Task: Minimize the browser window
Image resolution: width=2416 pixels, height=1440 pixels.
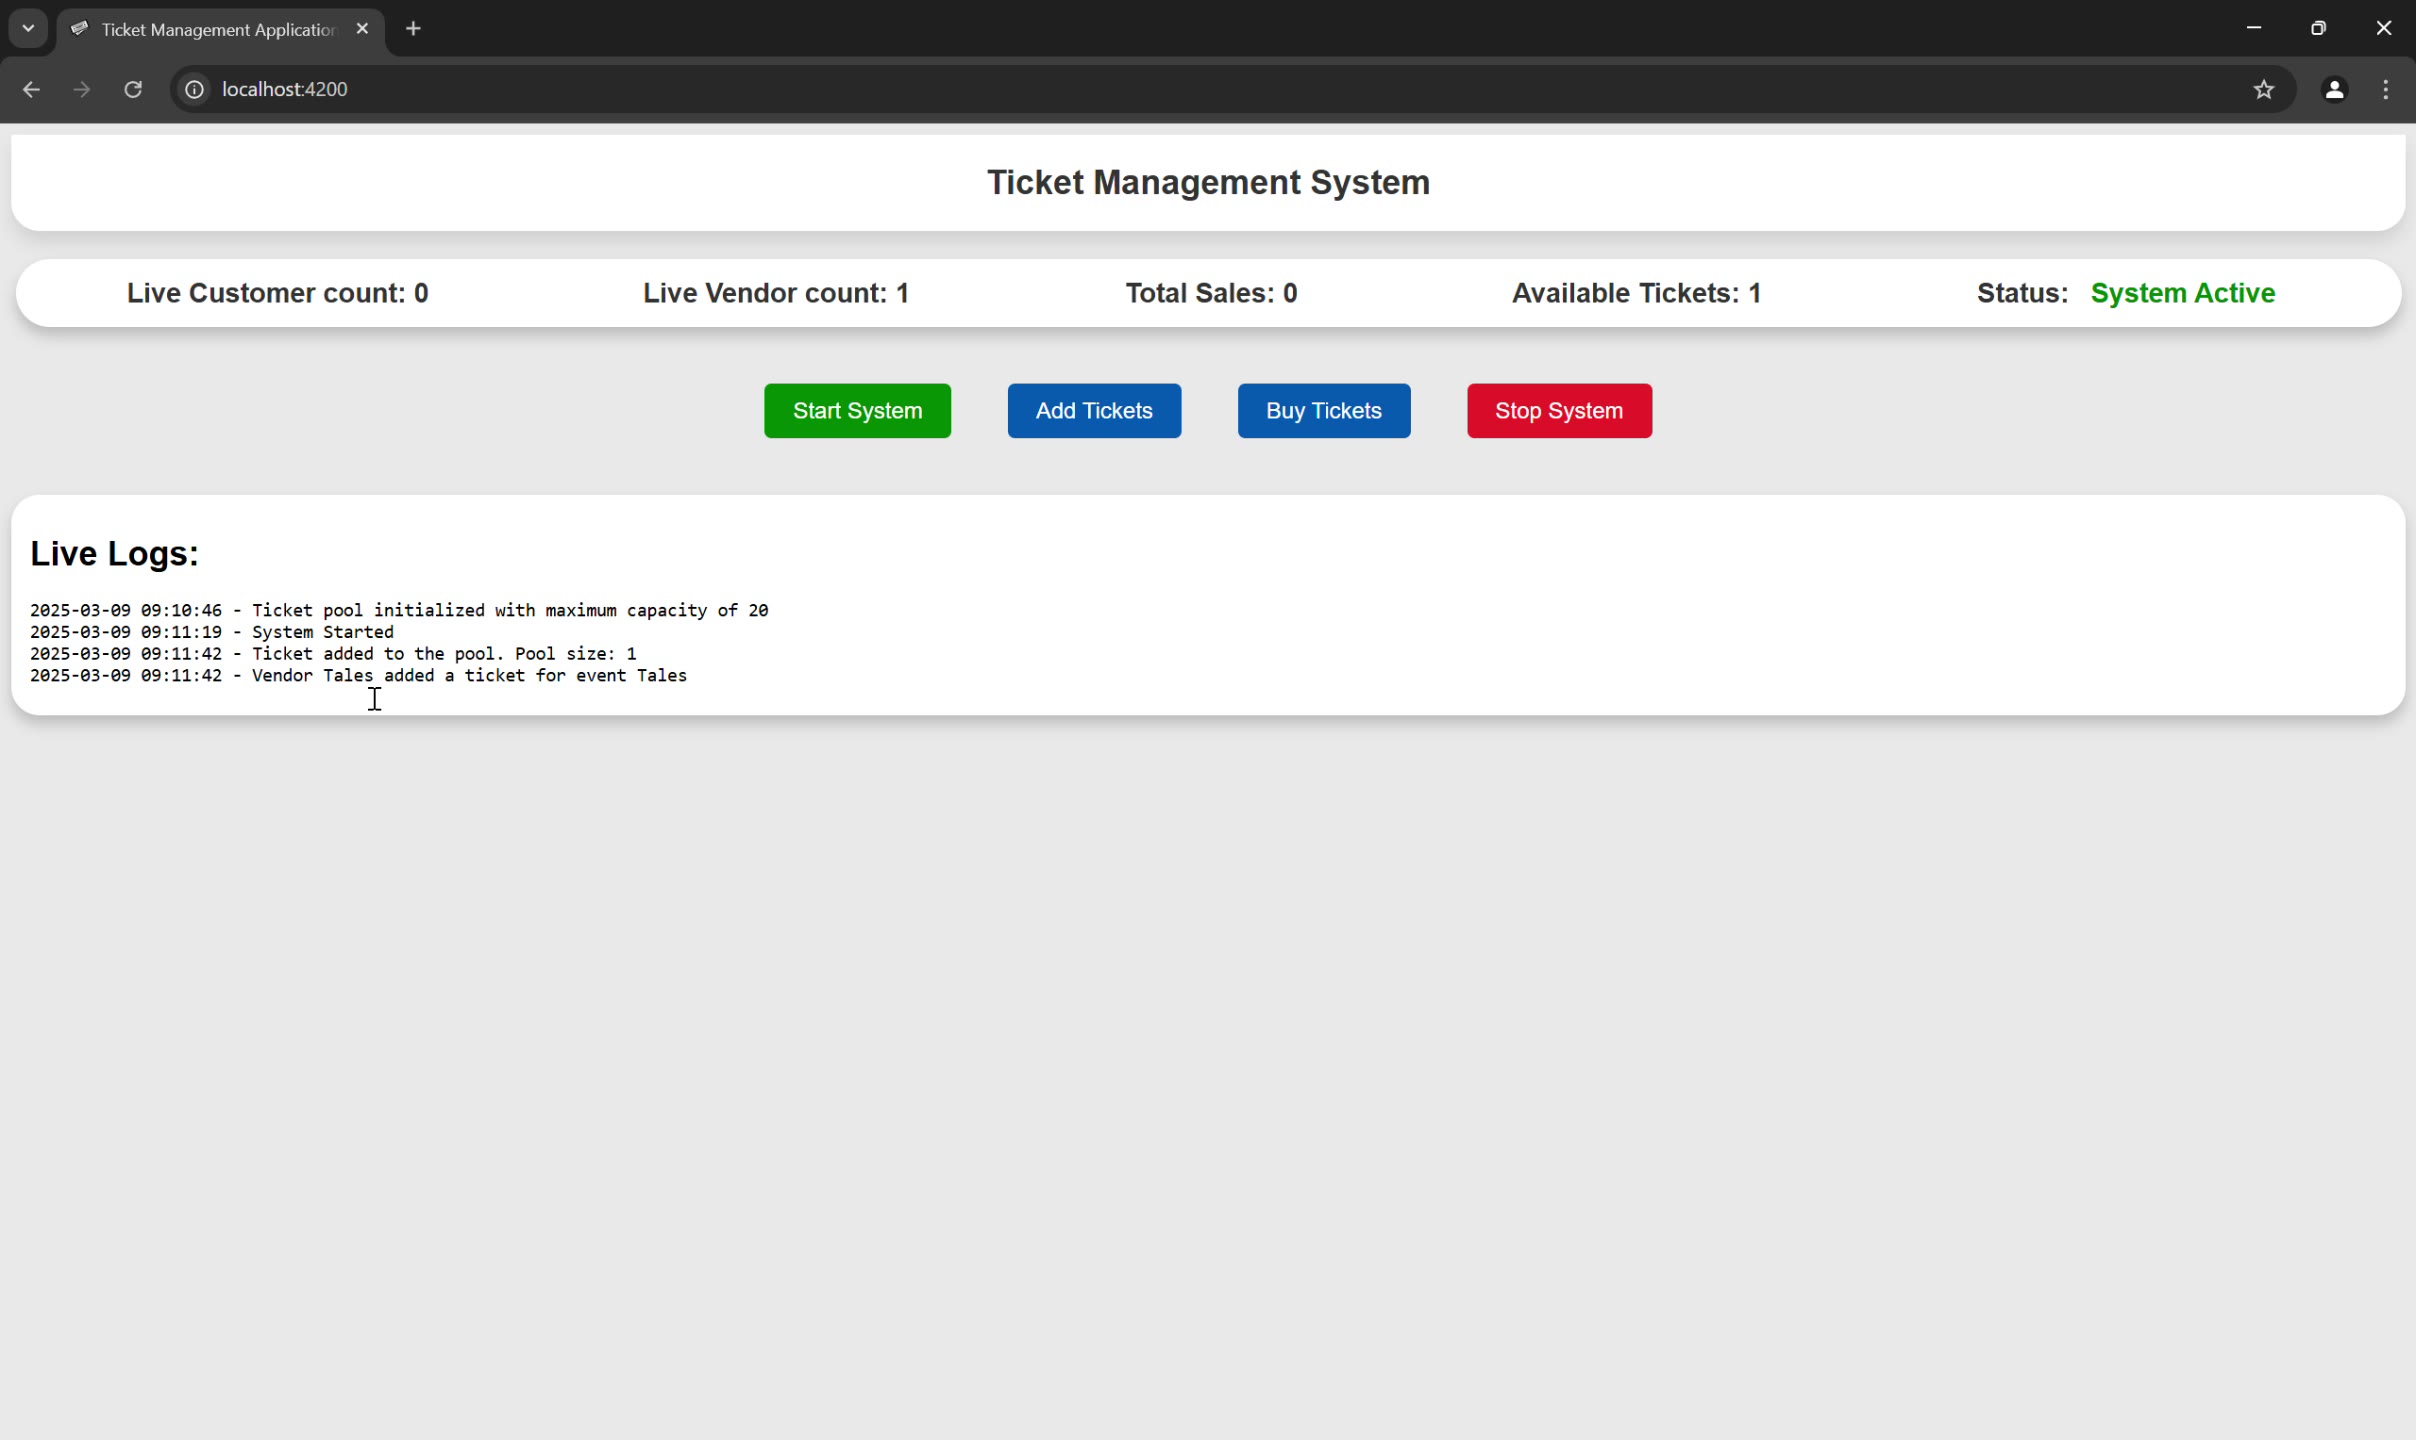Action: (2254, 28)
